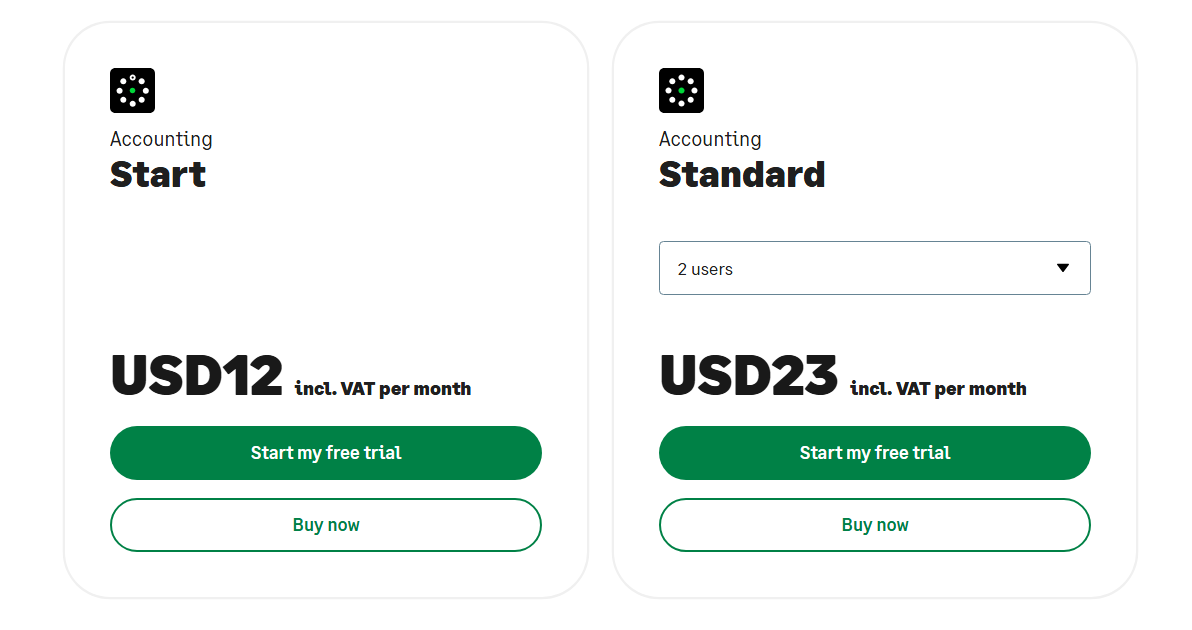Select the 'Standard' plan title
Viewport: 1192px width, 630px height.
742,174
